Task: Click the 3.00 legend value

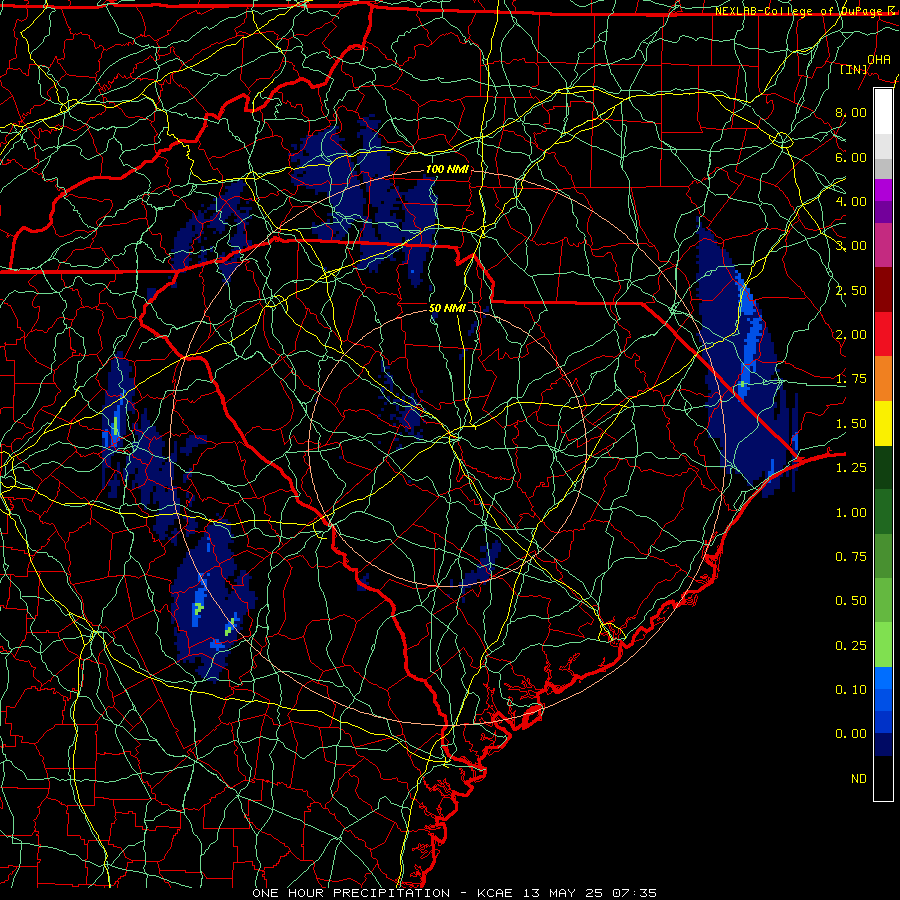Action: coord(851,246)
